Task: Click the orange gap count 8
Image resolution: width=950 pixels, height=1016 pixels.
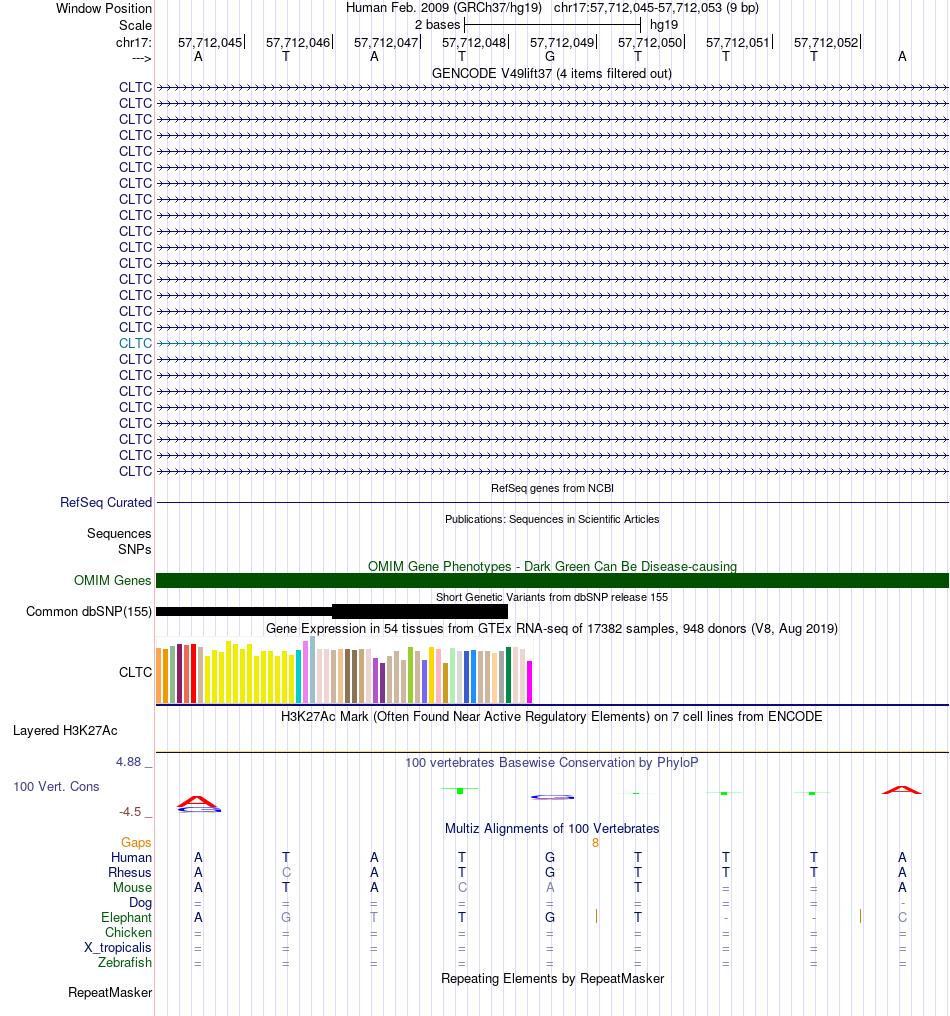Action: pyautogui.click(x=596, y=843)
